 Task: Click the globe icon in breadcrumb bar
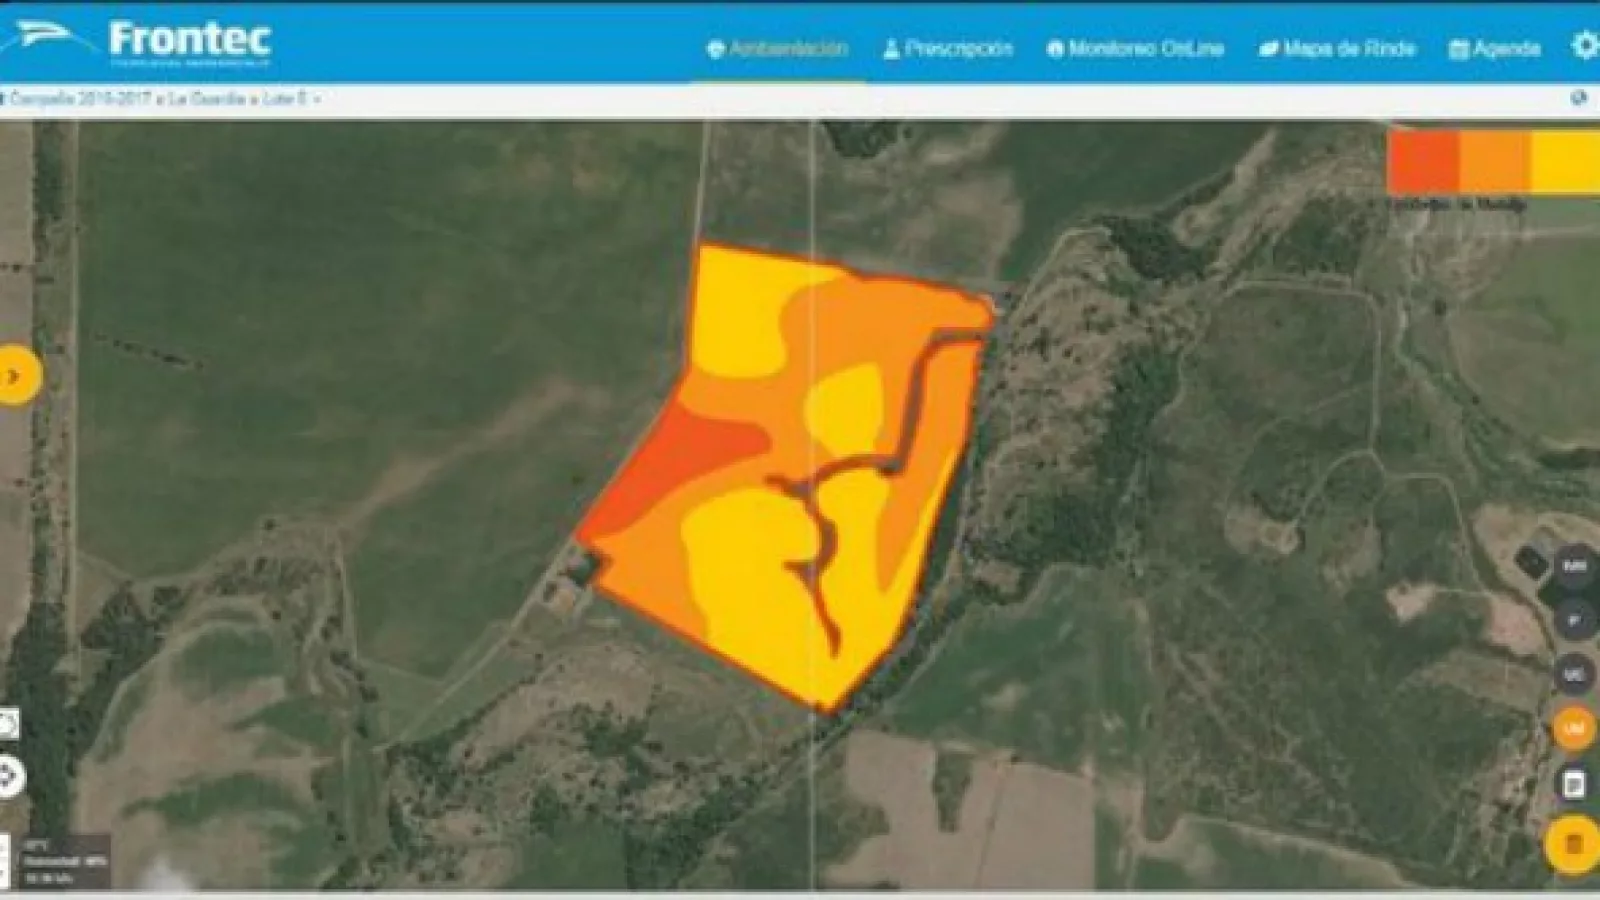[1579, 98]
